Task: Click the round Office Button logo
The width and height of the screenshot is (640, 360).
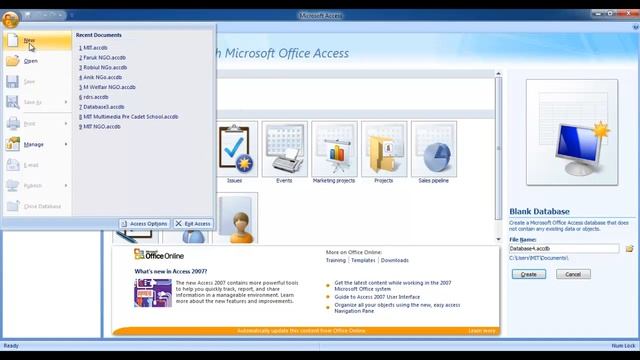Action: click(10, 19)
